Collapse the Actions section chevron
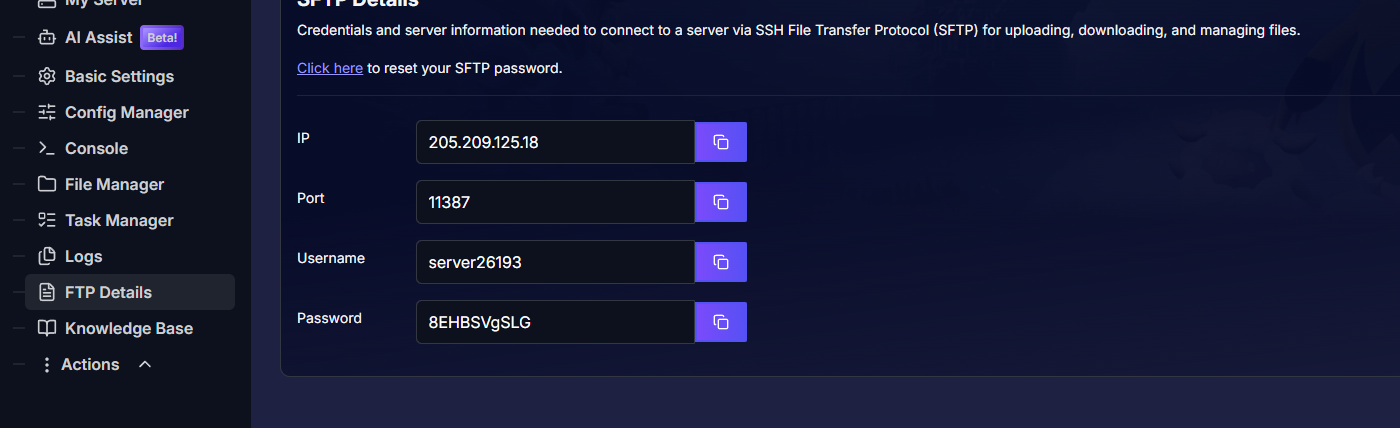The height and width of the screenshot is (428, 1400). [145, 364]
